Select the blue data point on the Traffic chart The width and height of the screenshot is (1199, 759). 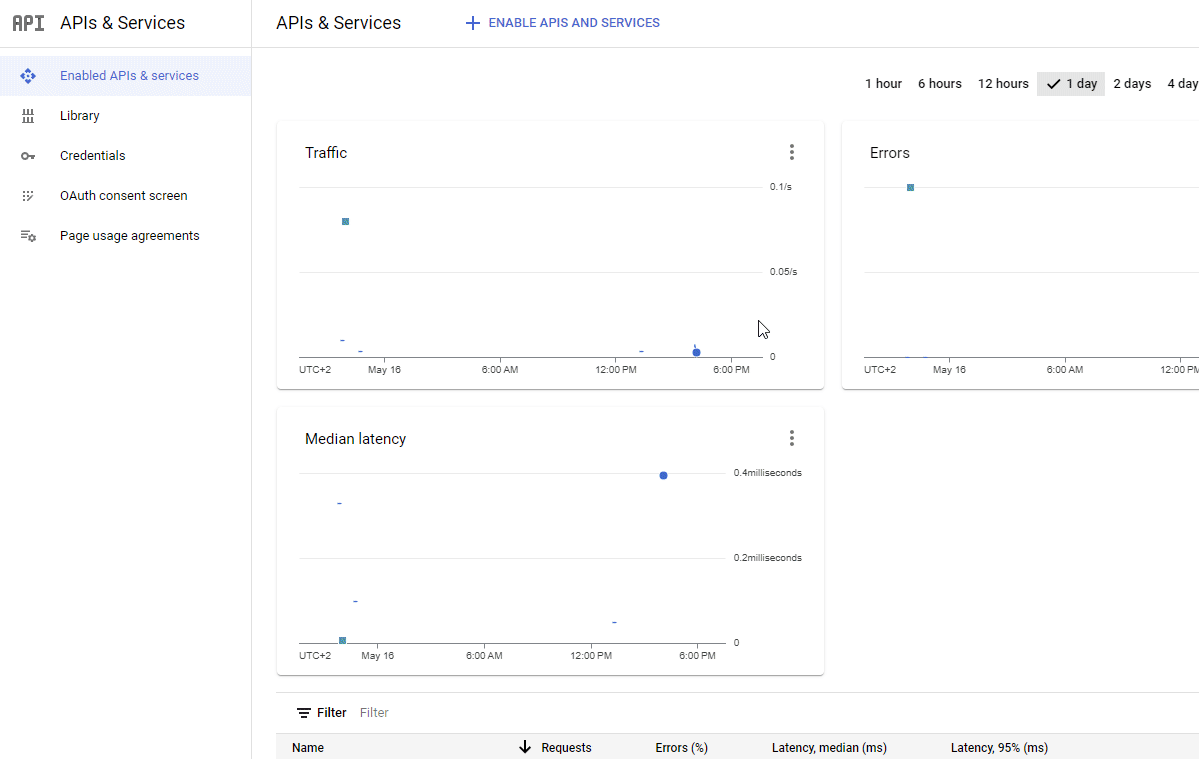696,352
